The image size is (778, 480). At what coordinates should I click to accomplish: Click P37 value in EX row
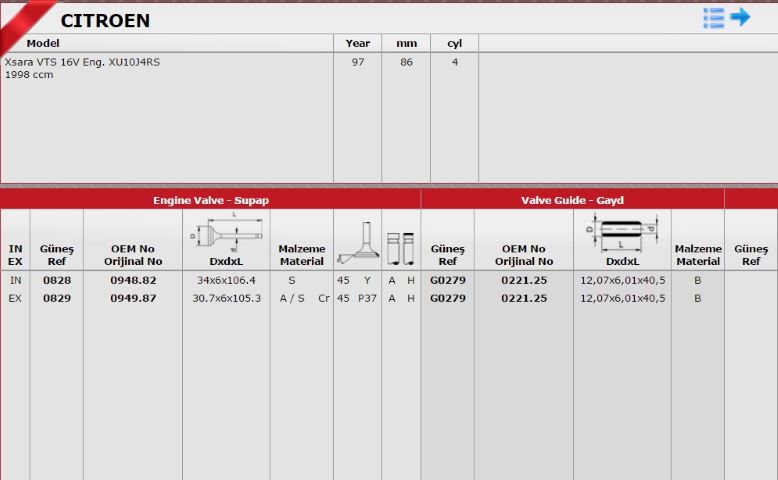[367, 298]
